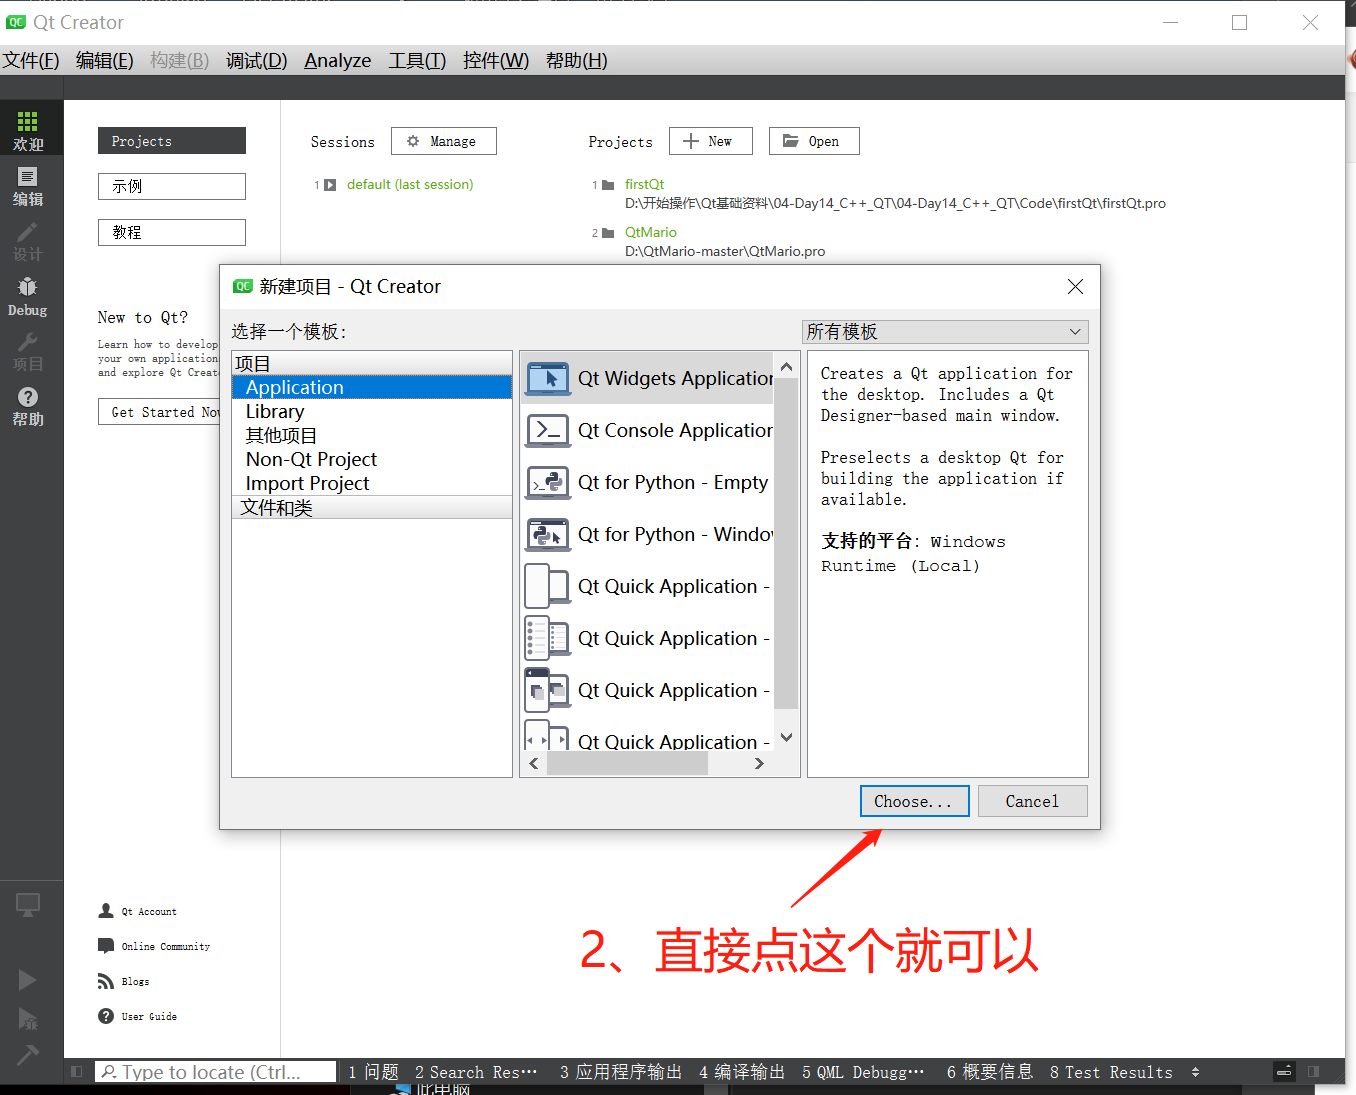Open the 编辑(E) menu

pyautogui.click(x=105, y=61)
